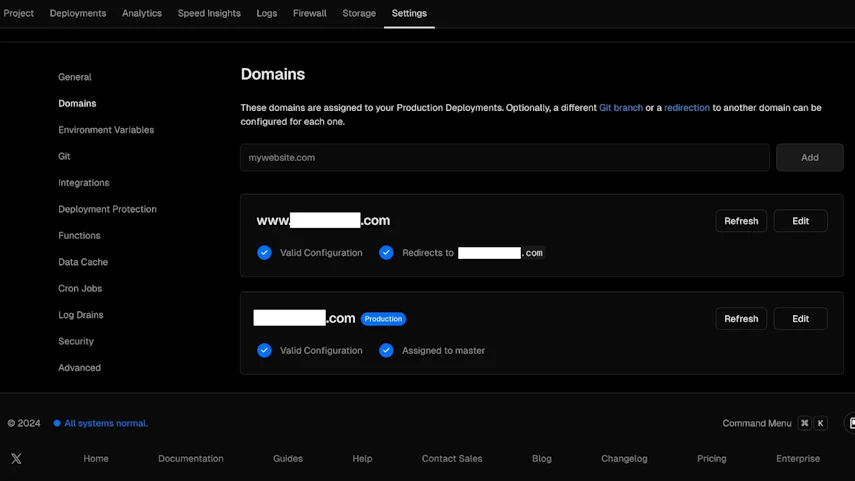This screenshot has width=855, height=481.
Task: Click the Redirects to checkmark icon
Action: tap(386, 252)
